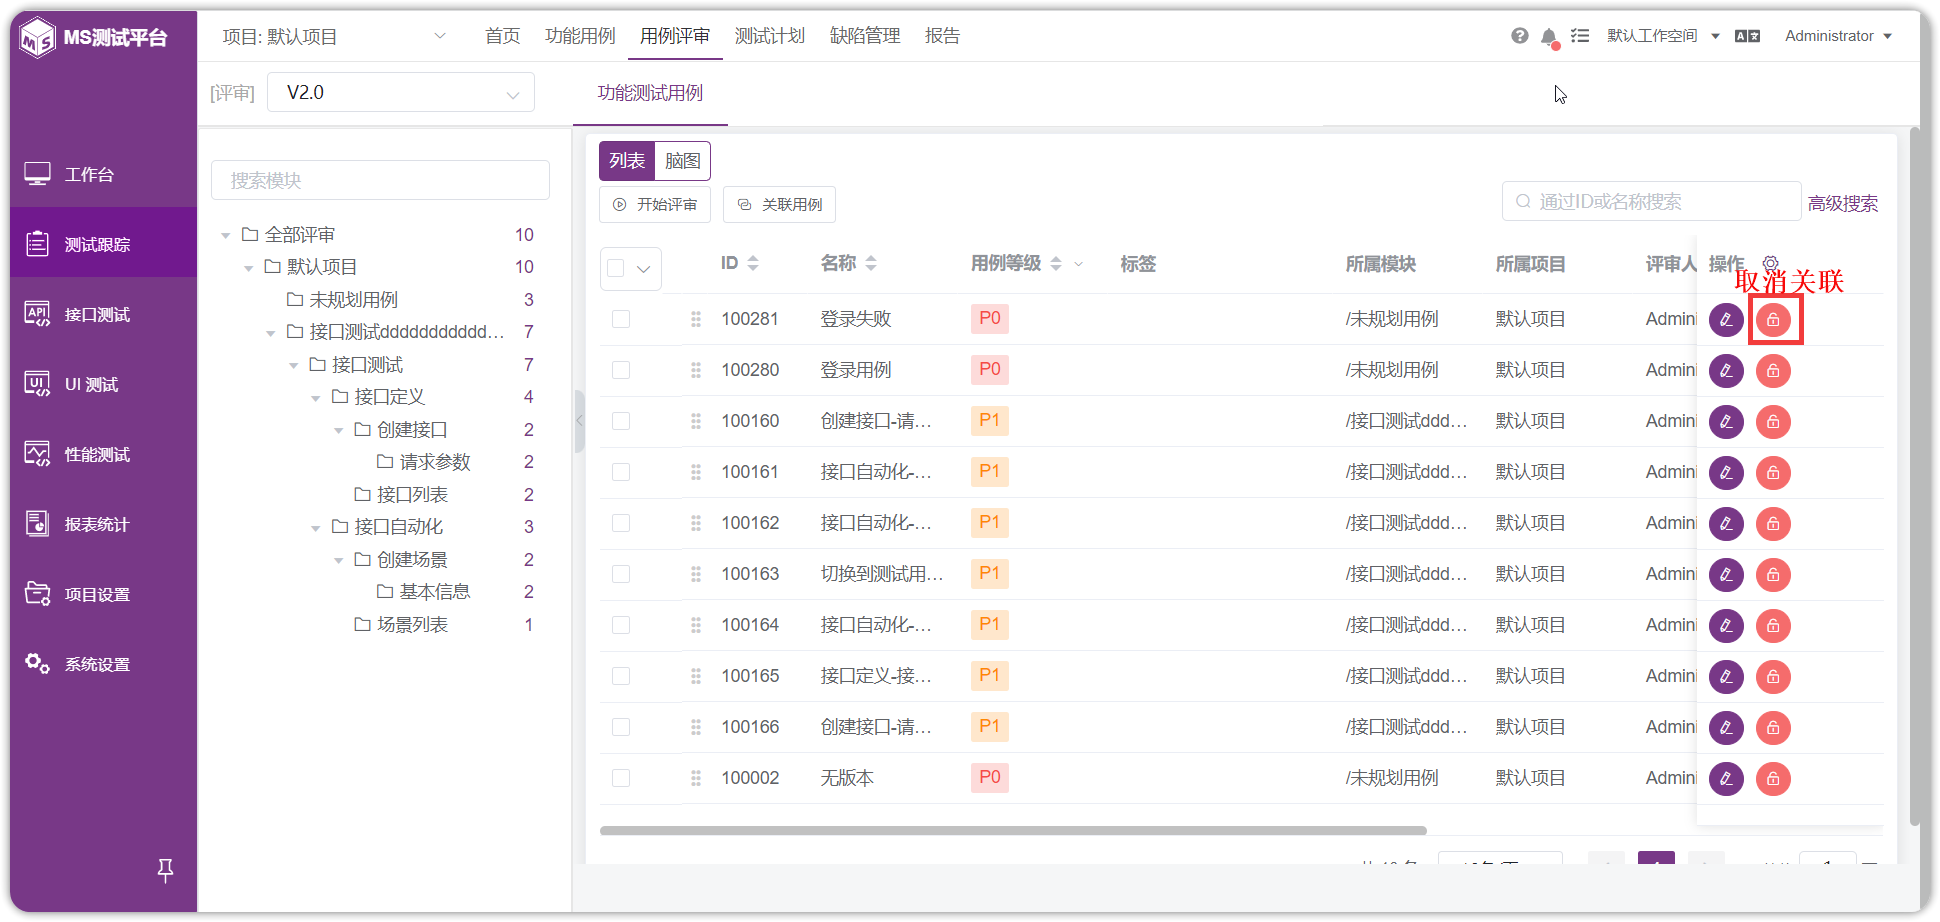Open the 性能测试 performance sidebar icon

tap(37, 454)
